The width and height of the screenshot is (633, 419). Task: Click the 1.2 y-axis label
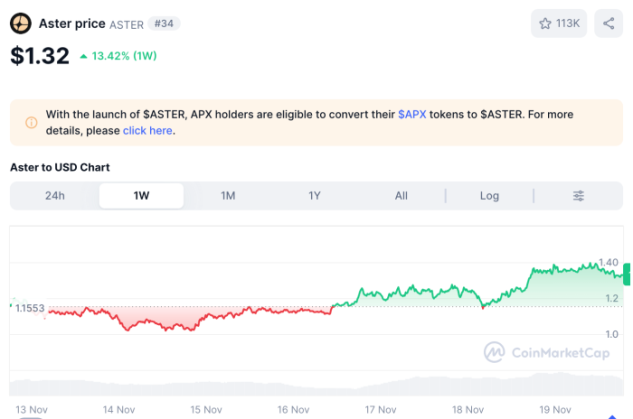(x=612, y=298)
